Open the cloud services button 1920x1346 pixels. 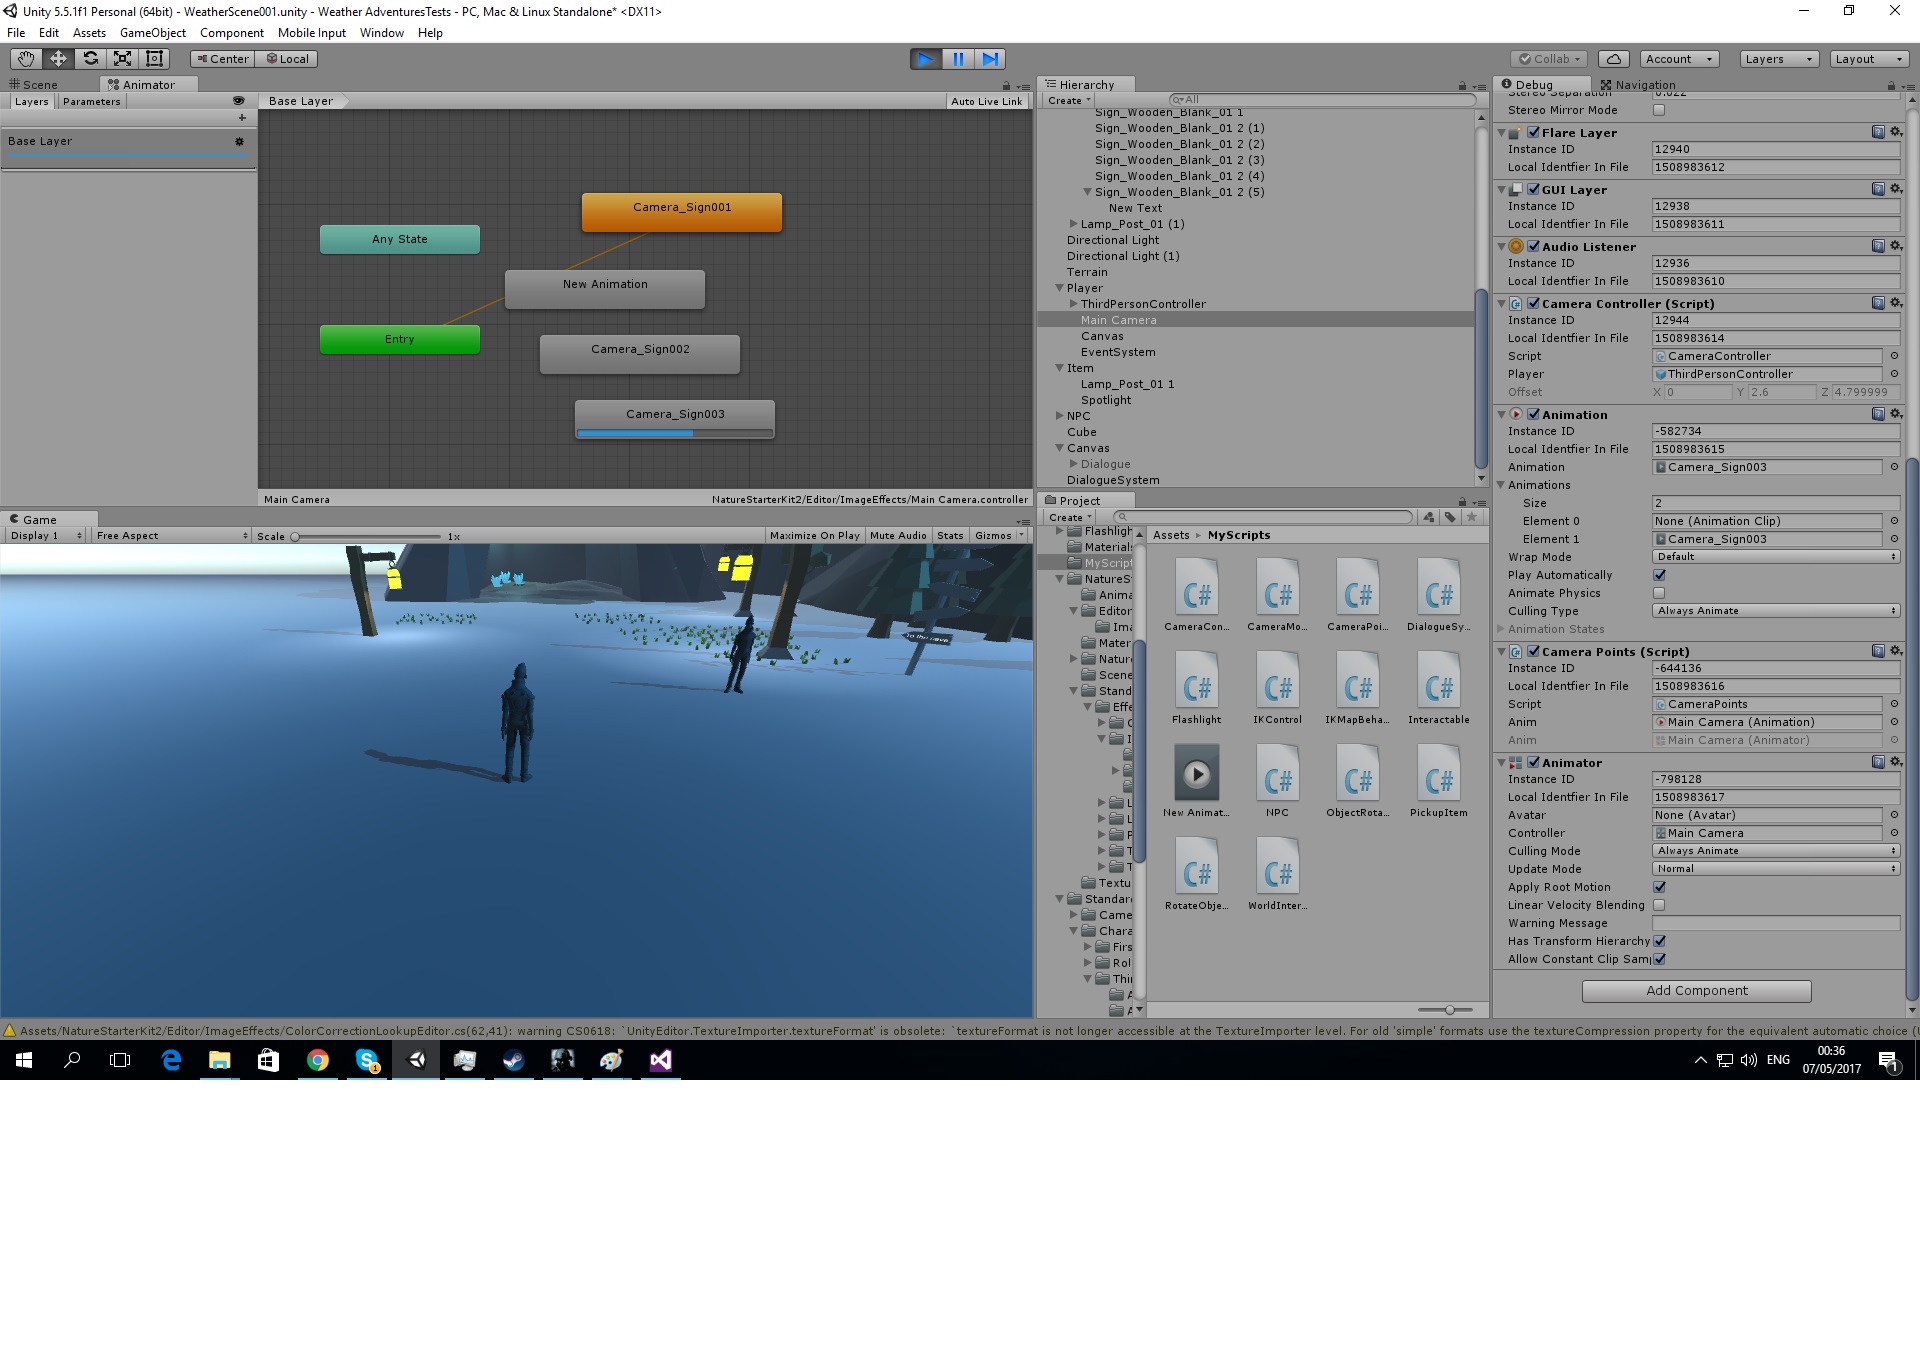(1614, 59)
